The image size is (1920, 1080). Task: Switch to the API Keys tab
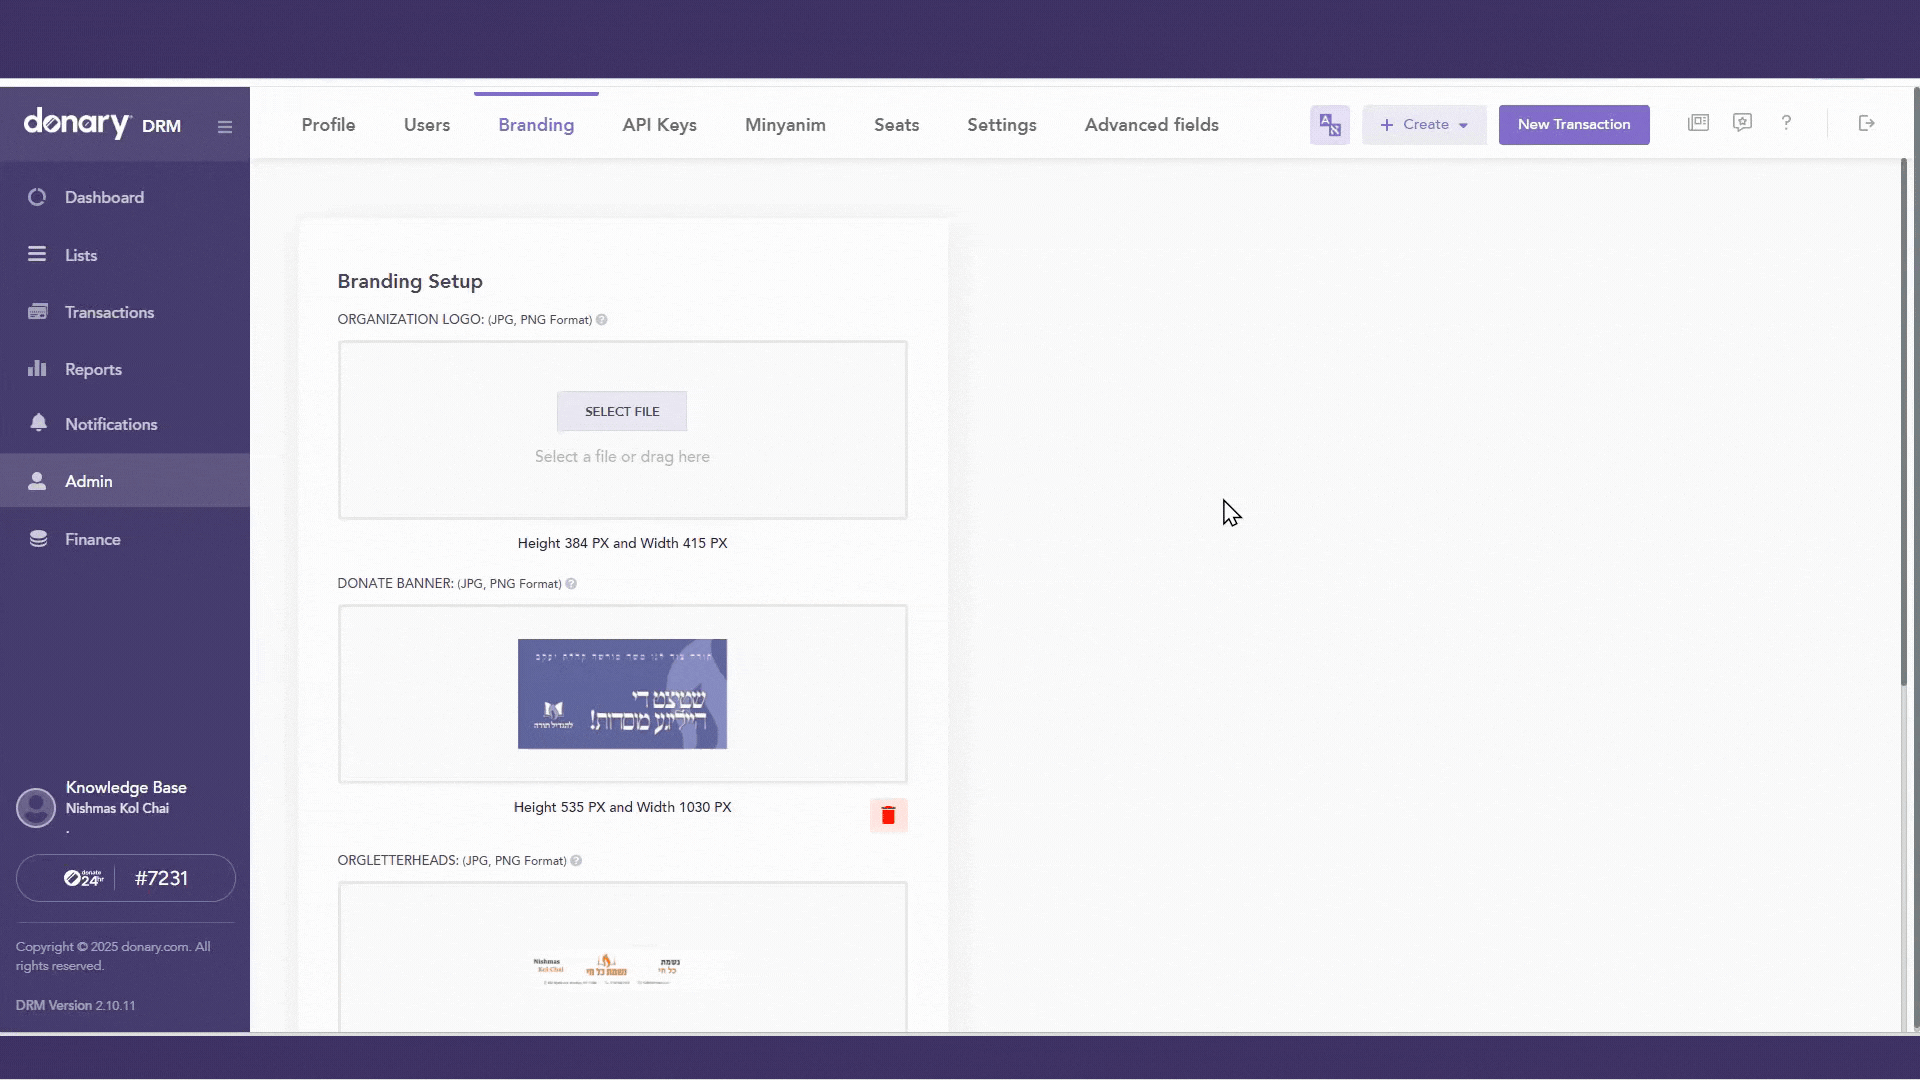(659, 125)
